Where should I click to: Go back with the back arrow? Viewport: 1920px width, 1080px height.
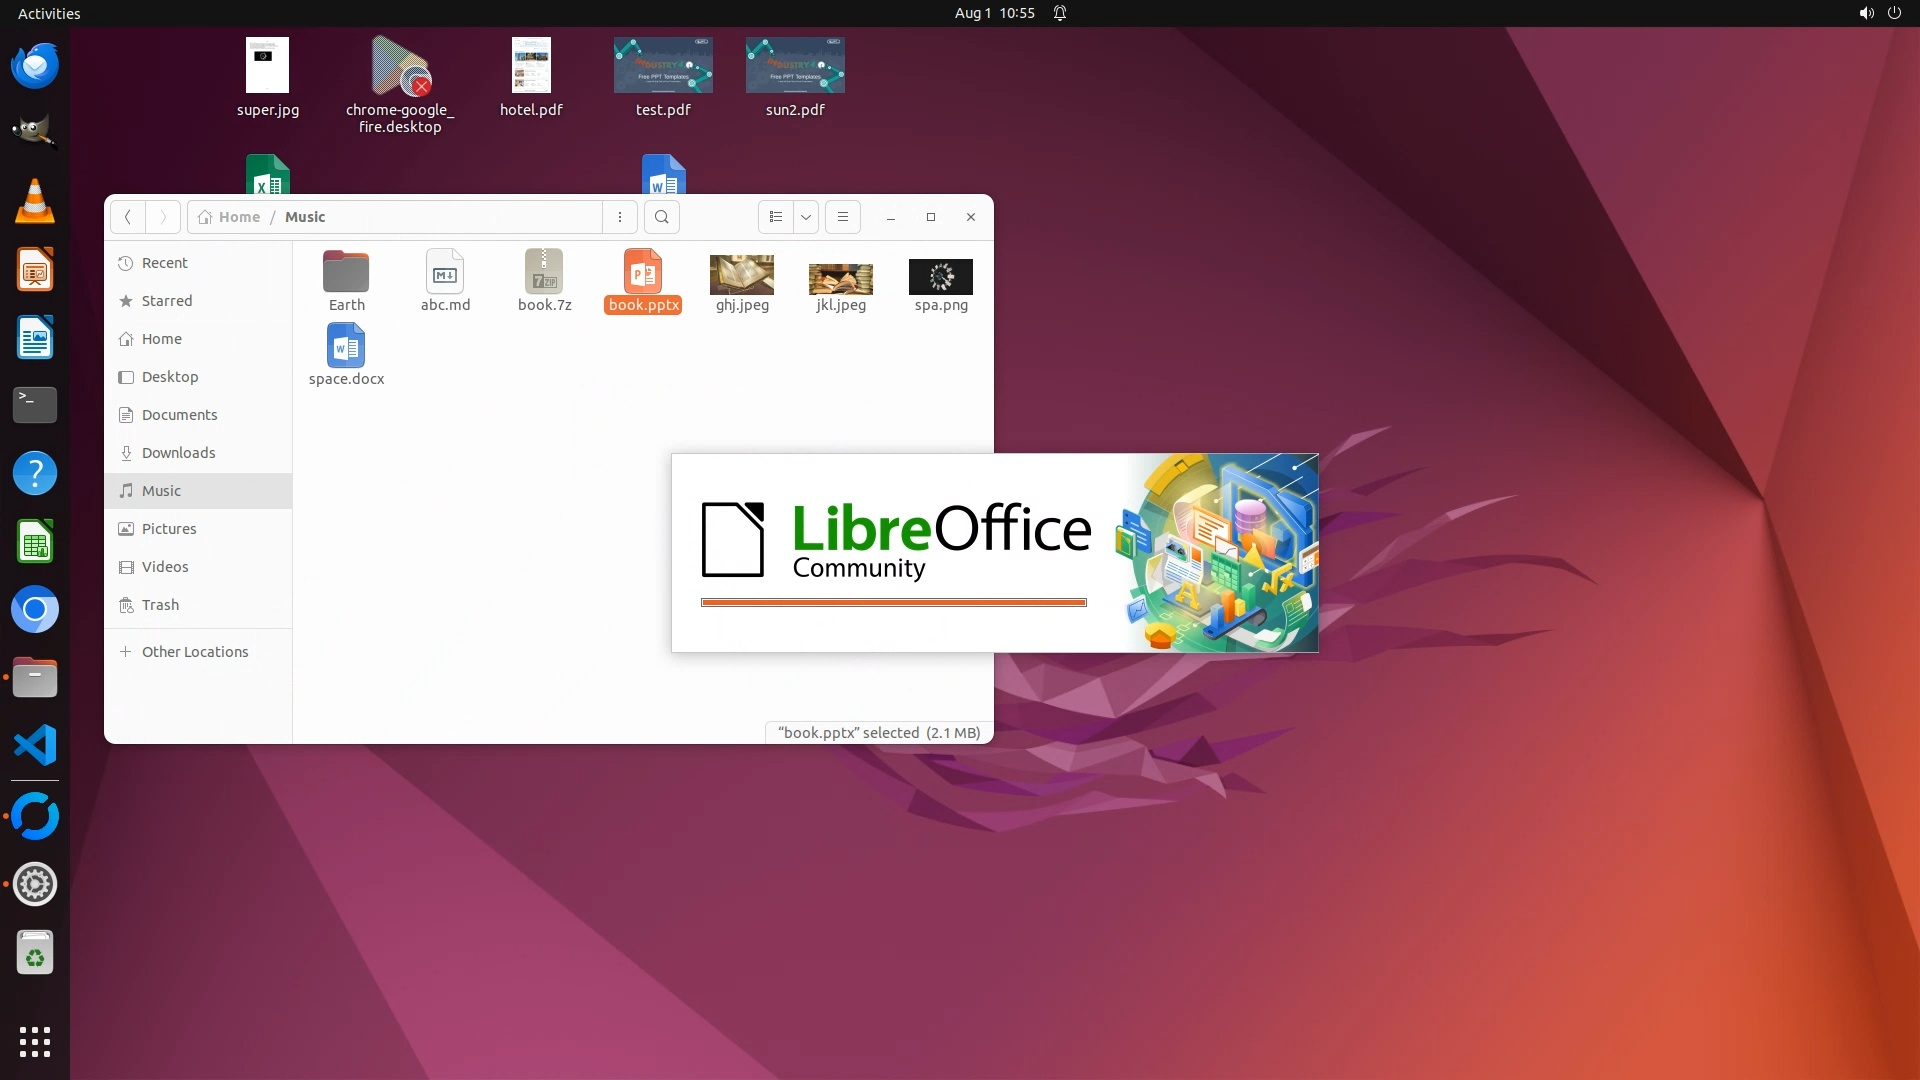pos(127,217)
